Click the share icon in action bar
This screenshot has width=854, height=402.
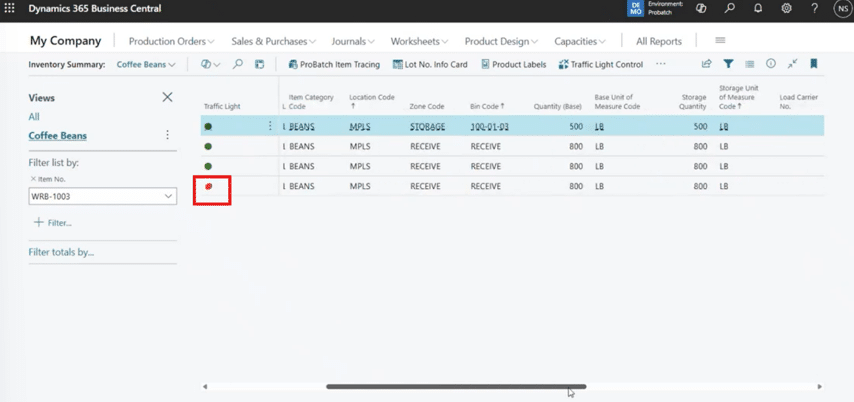pyautogui.click(x=706, y=64)
